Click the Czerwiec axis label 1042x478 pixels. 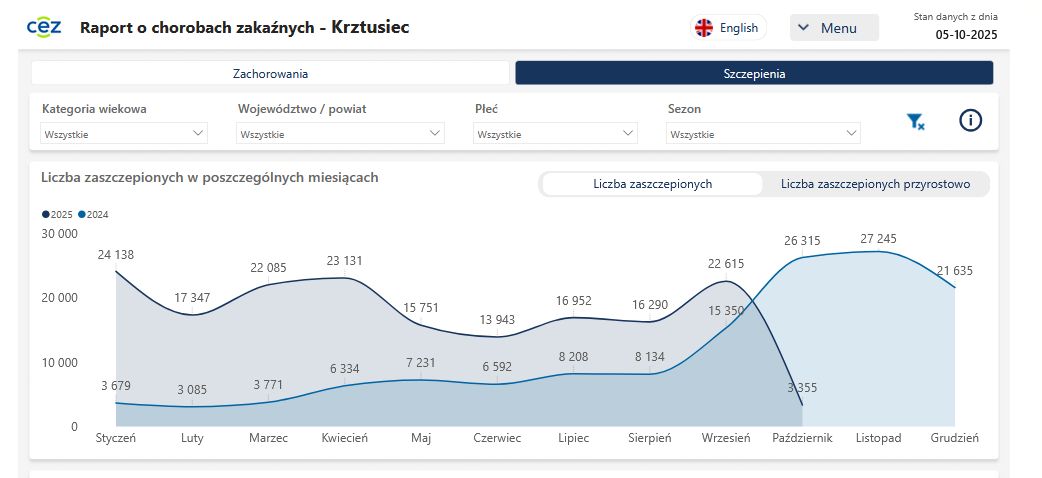coord(497,438)
